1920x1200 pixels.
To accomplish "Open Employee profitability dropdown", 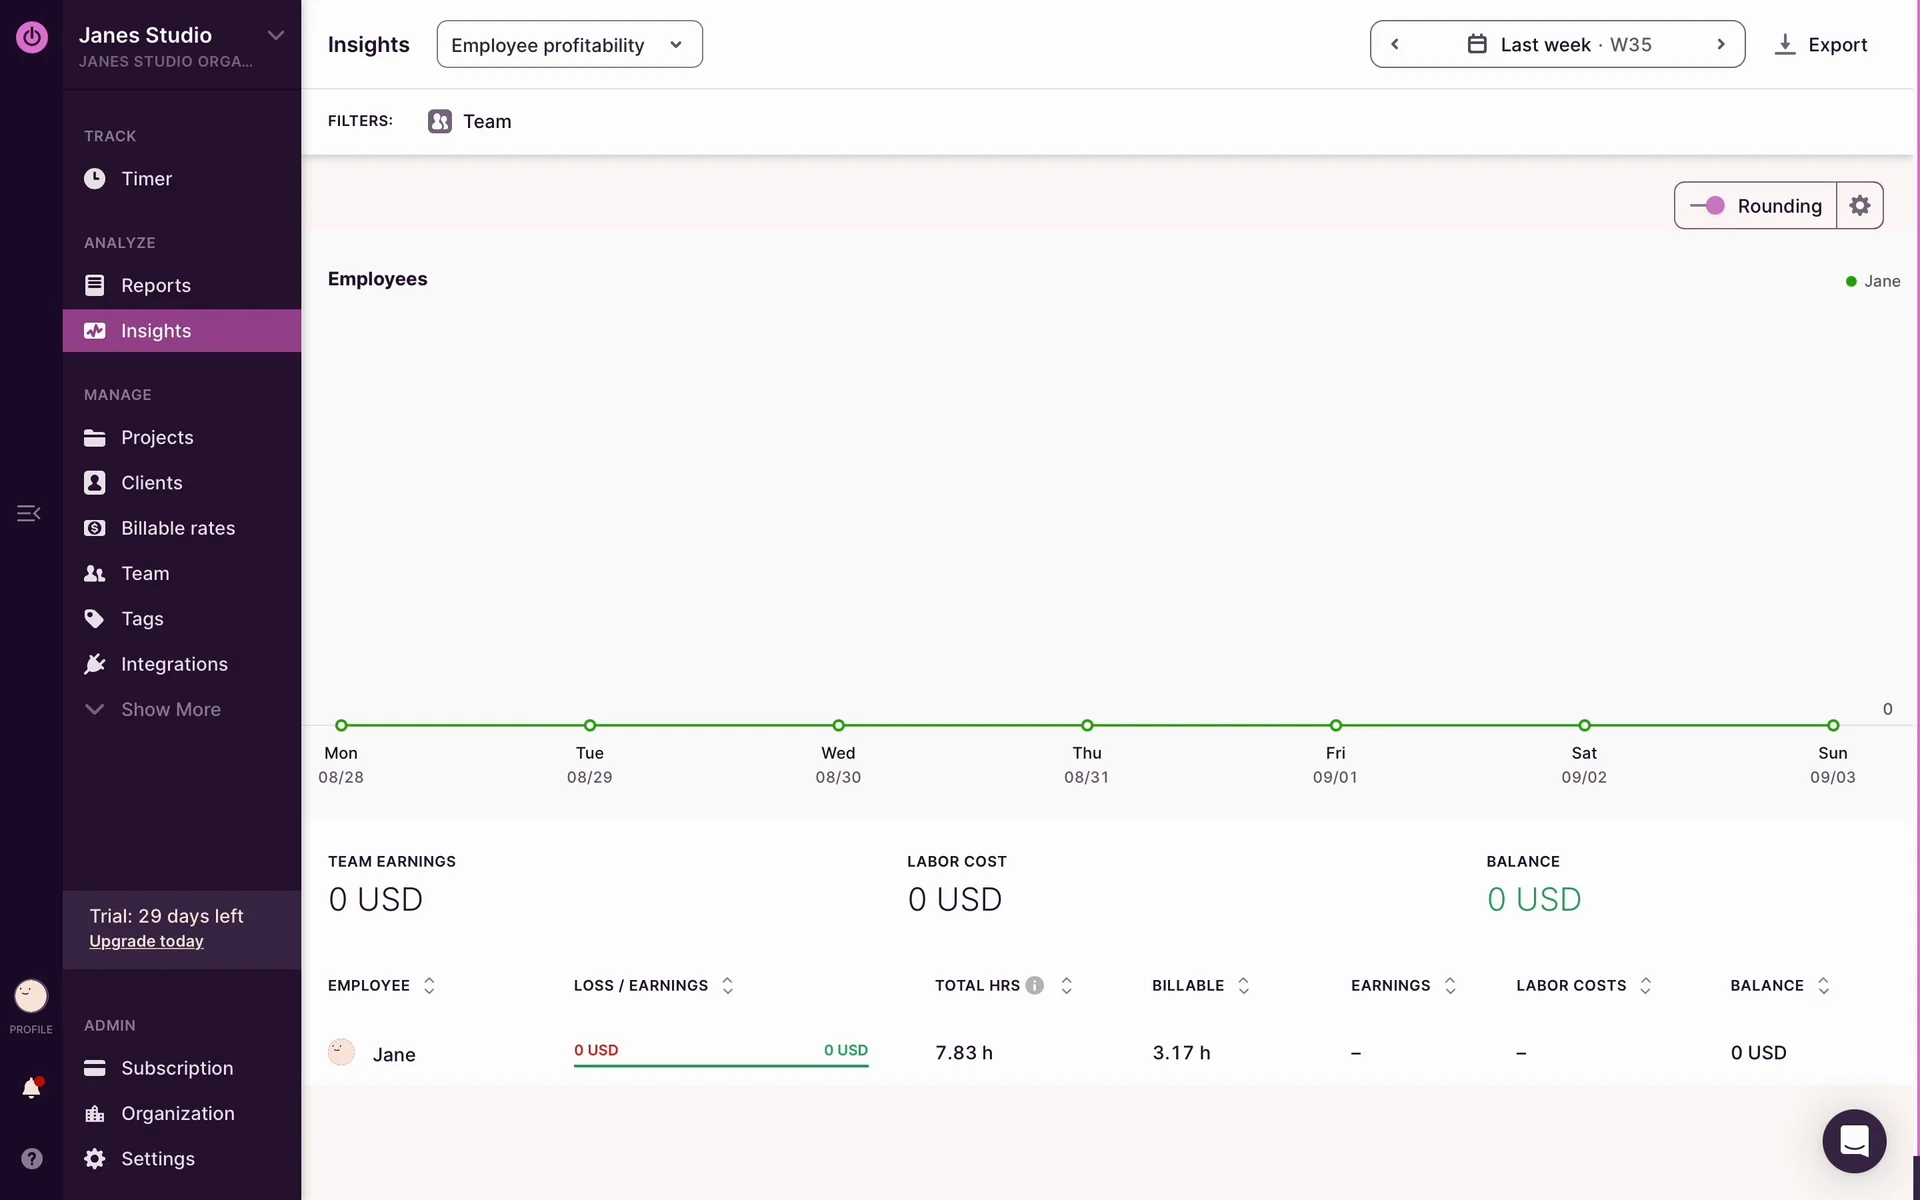I will pos(569,45).
